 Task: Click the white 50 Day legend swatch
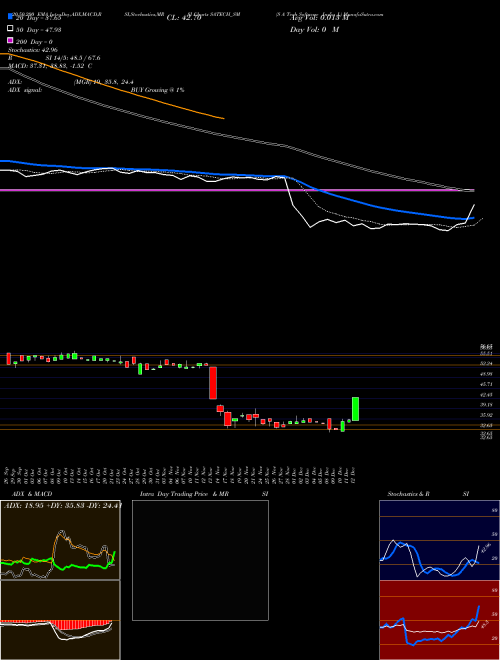[x=10, y=28]
